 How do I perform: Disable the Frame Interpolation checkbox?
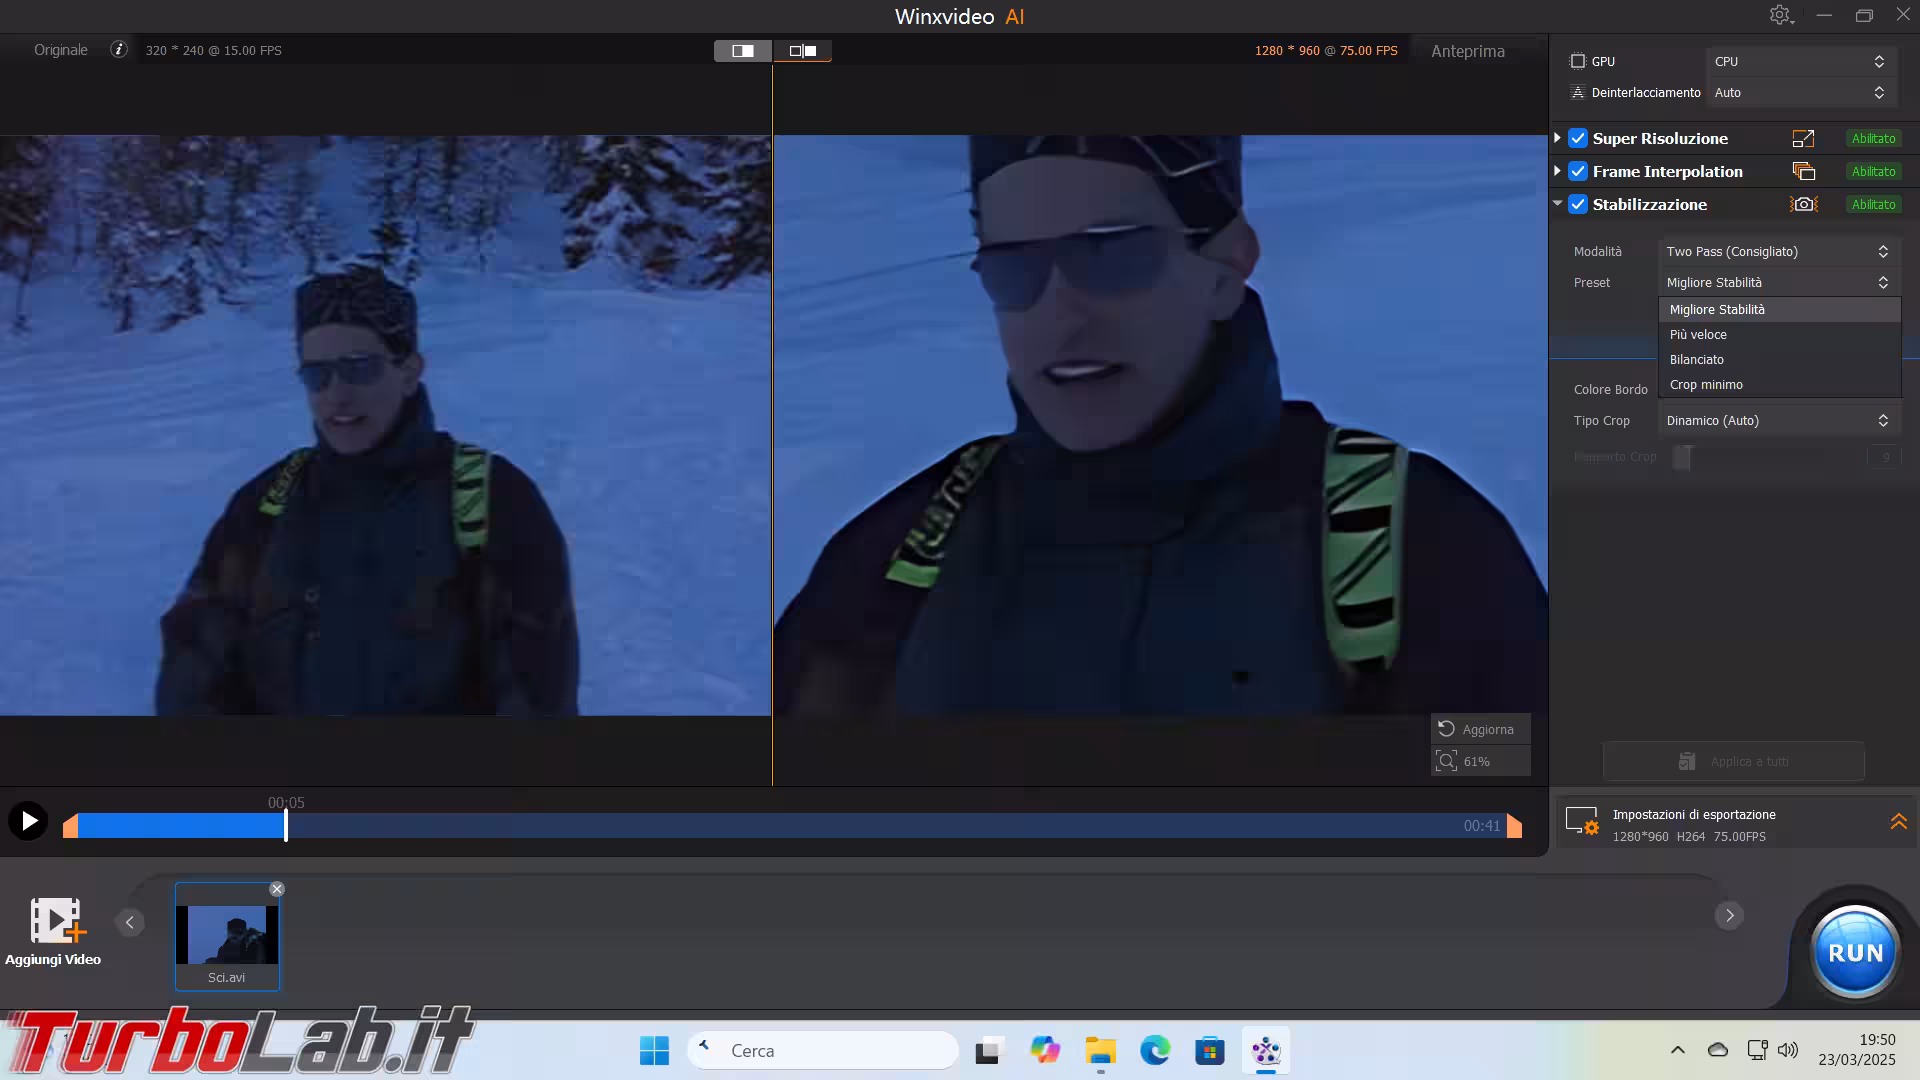[1578, 171]
